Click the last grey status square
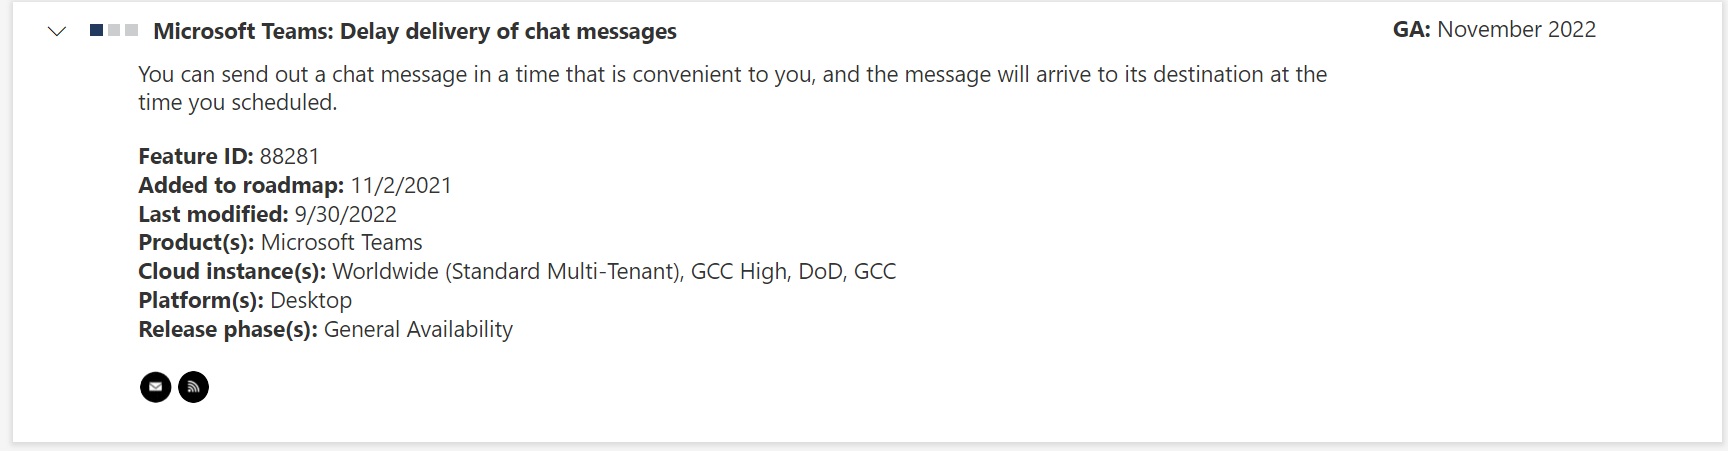 tap(132, 30)
